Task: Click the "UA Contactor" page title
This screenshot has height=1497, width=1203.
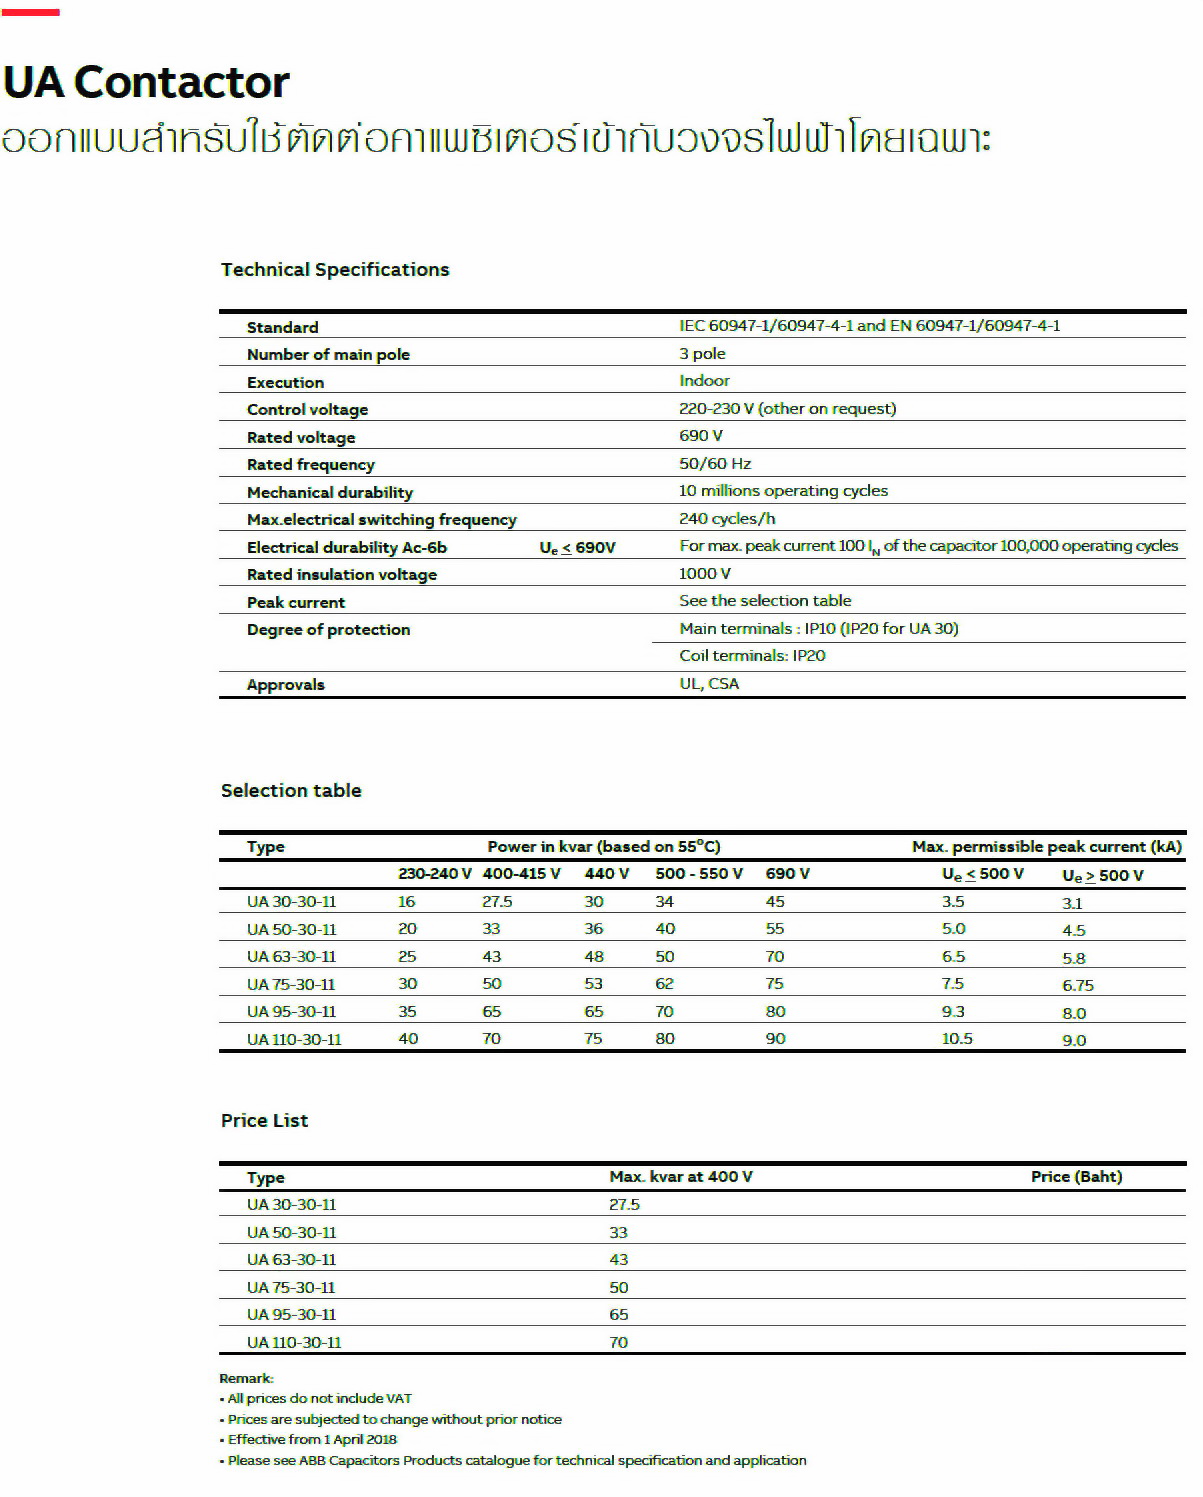Action: tap(146, 82)
